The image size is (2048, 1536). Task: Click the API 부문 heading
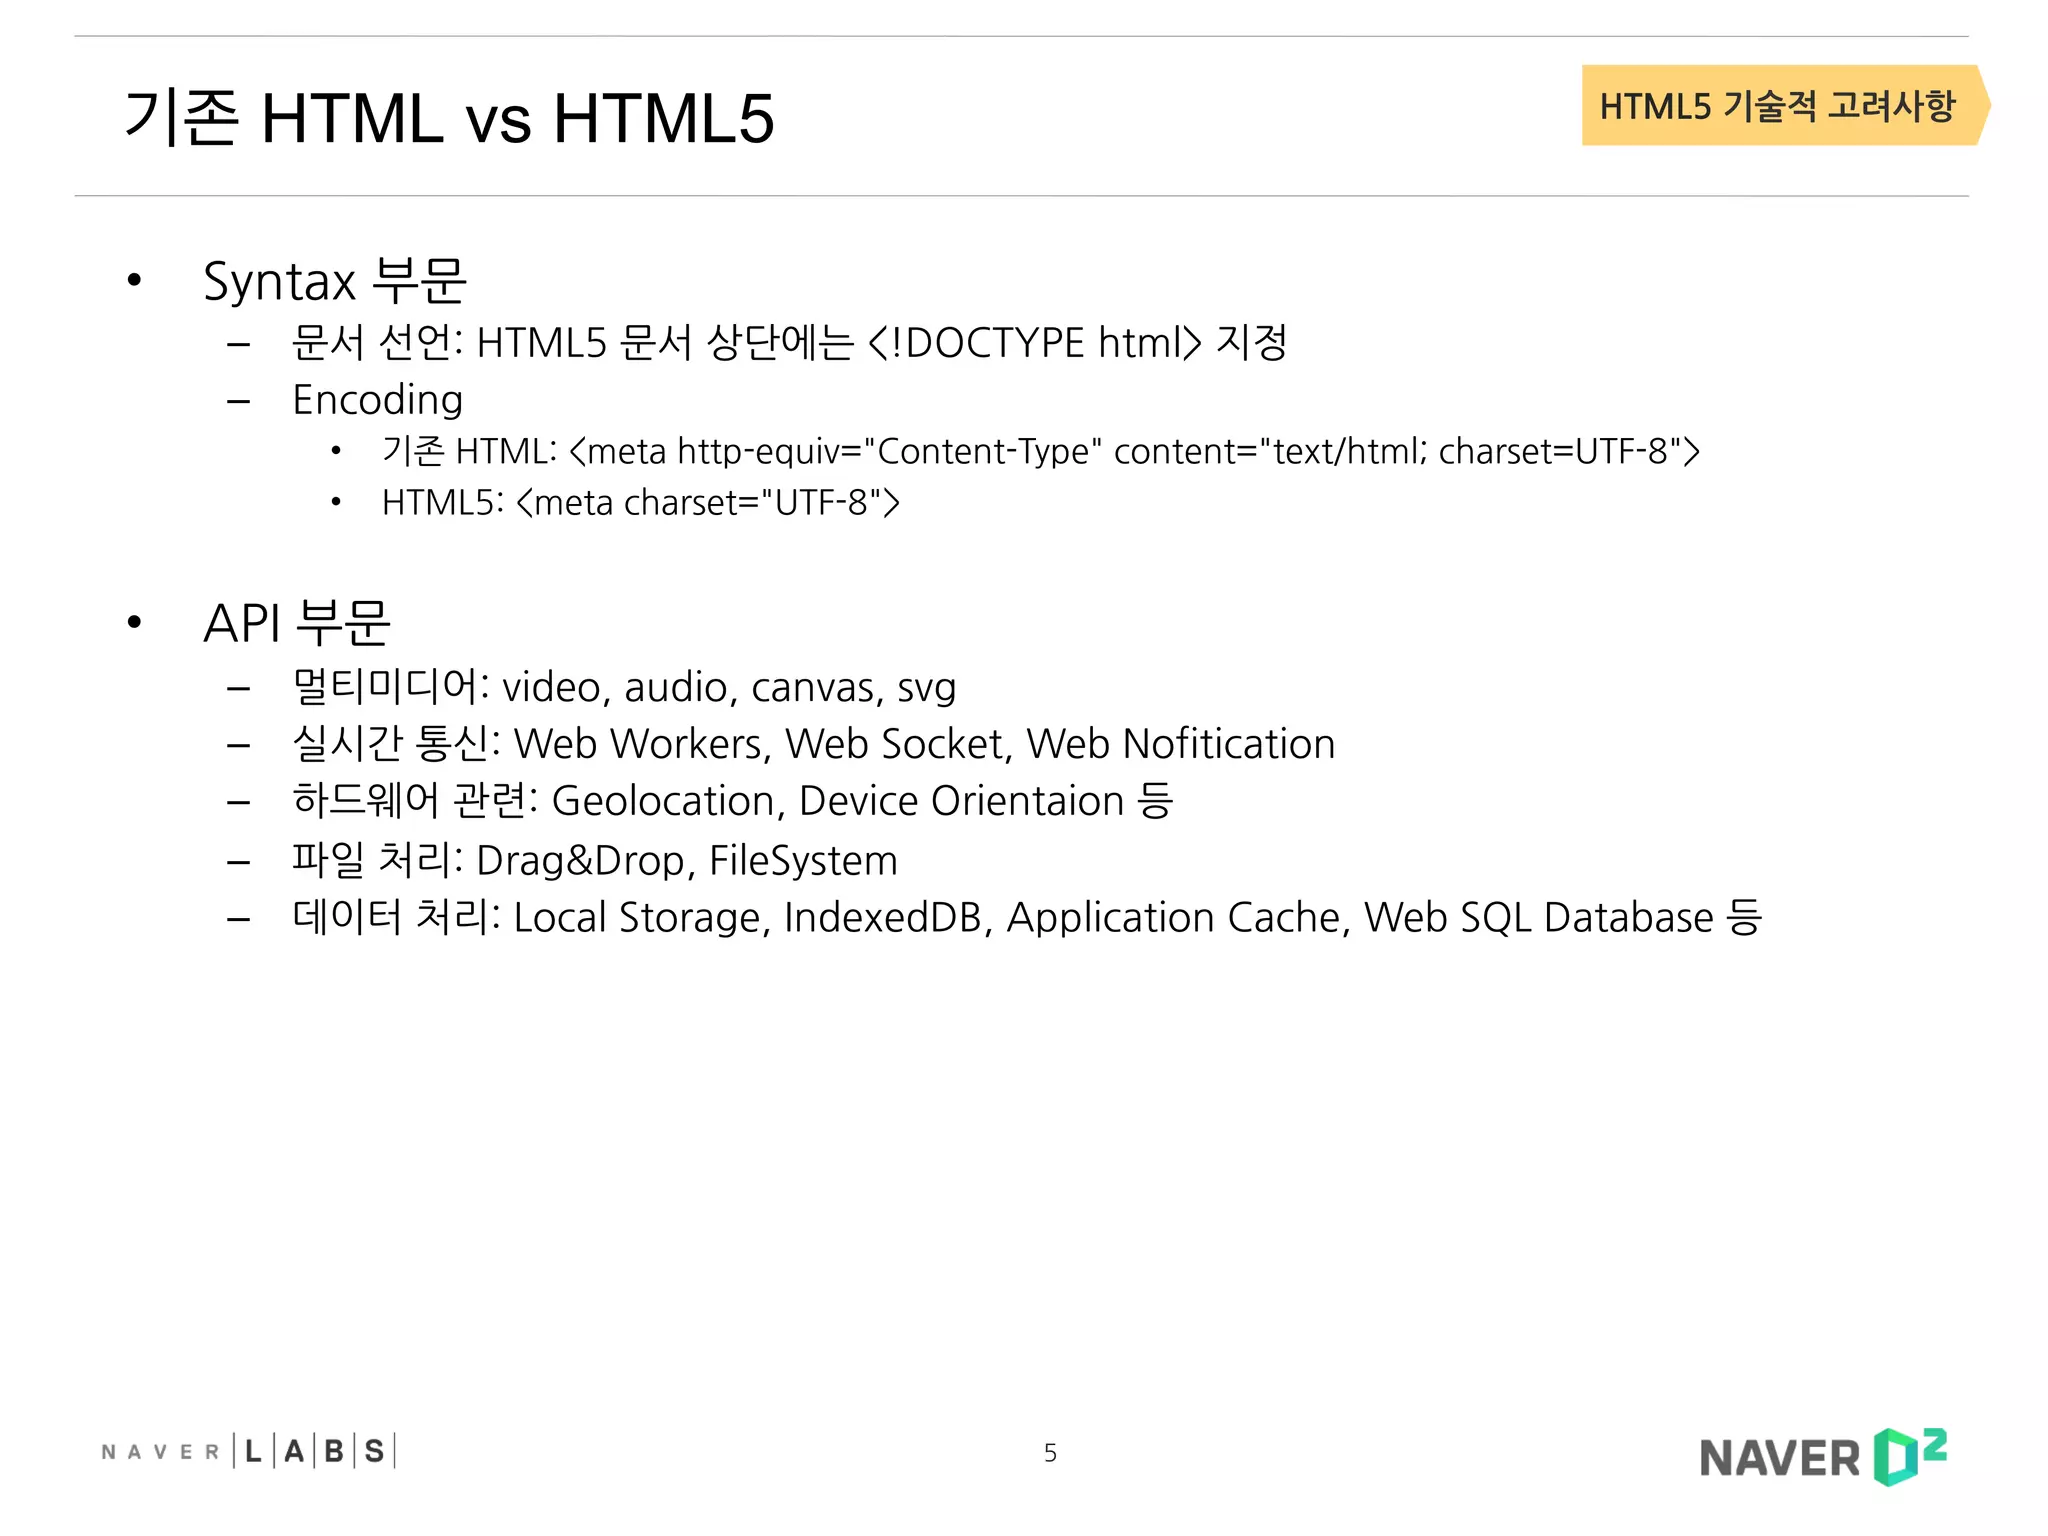click(296, 623)
